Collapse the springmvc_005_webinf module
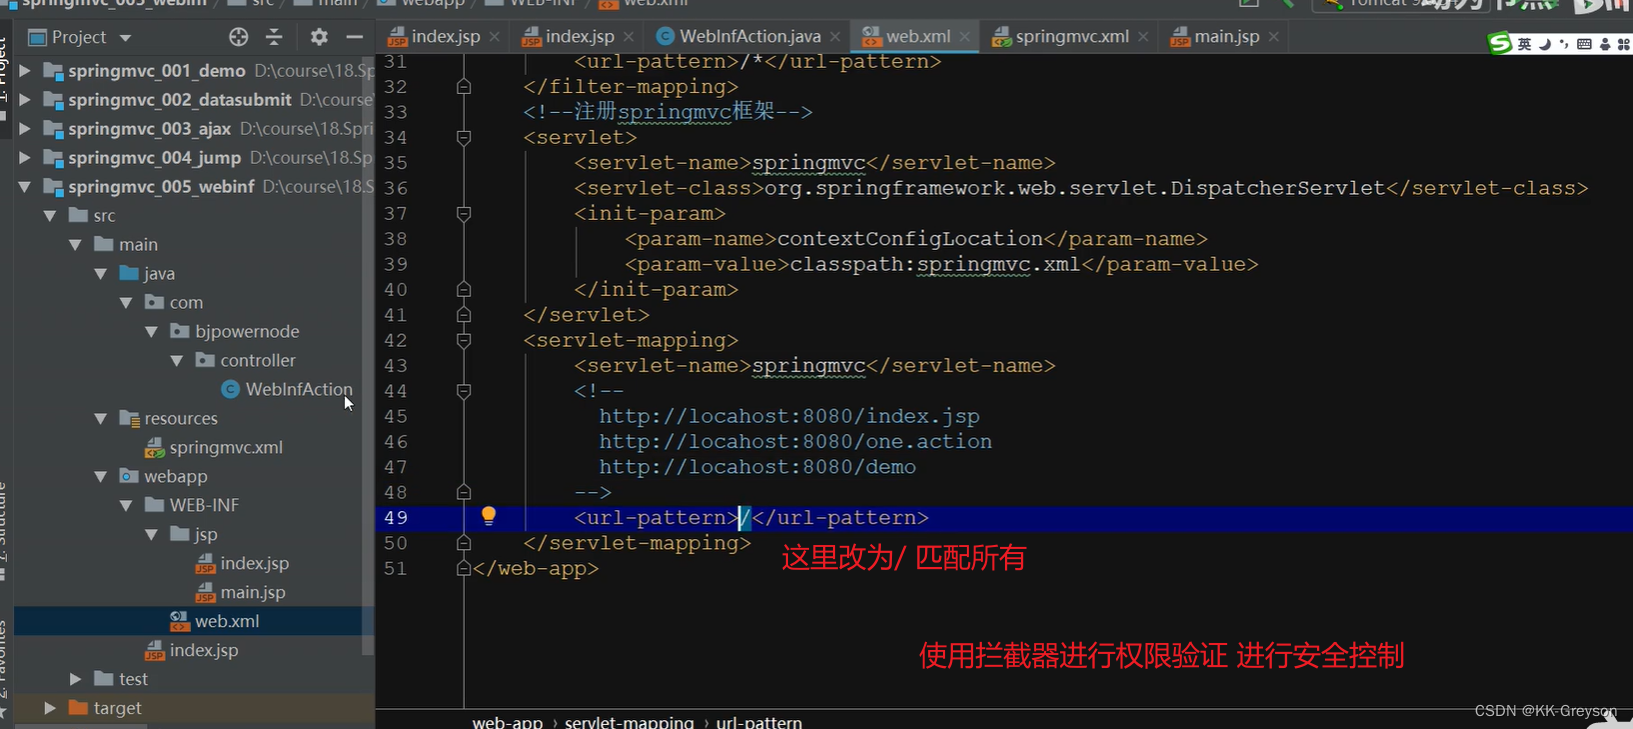The width and height of the screenshot is (1633, 729). pos(25,187)
